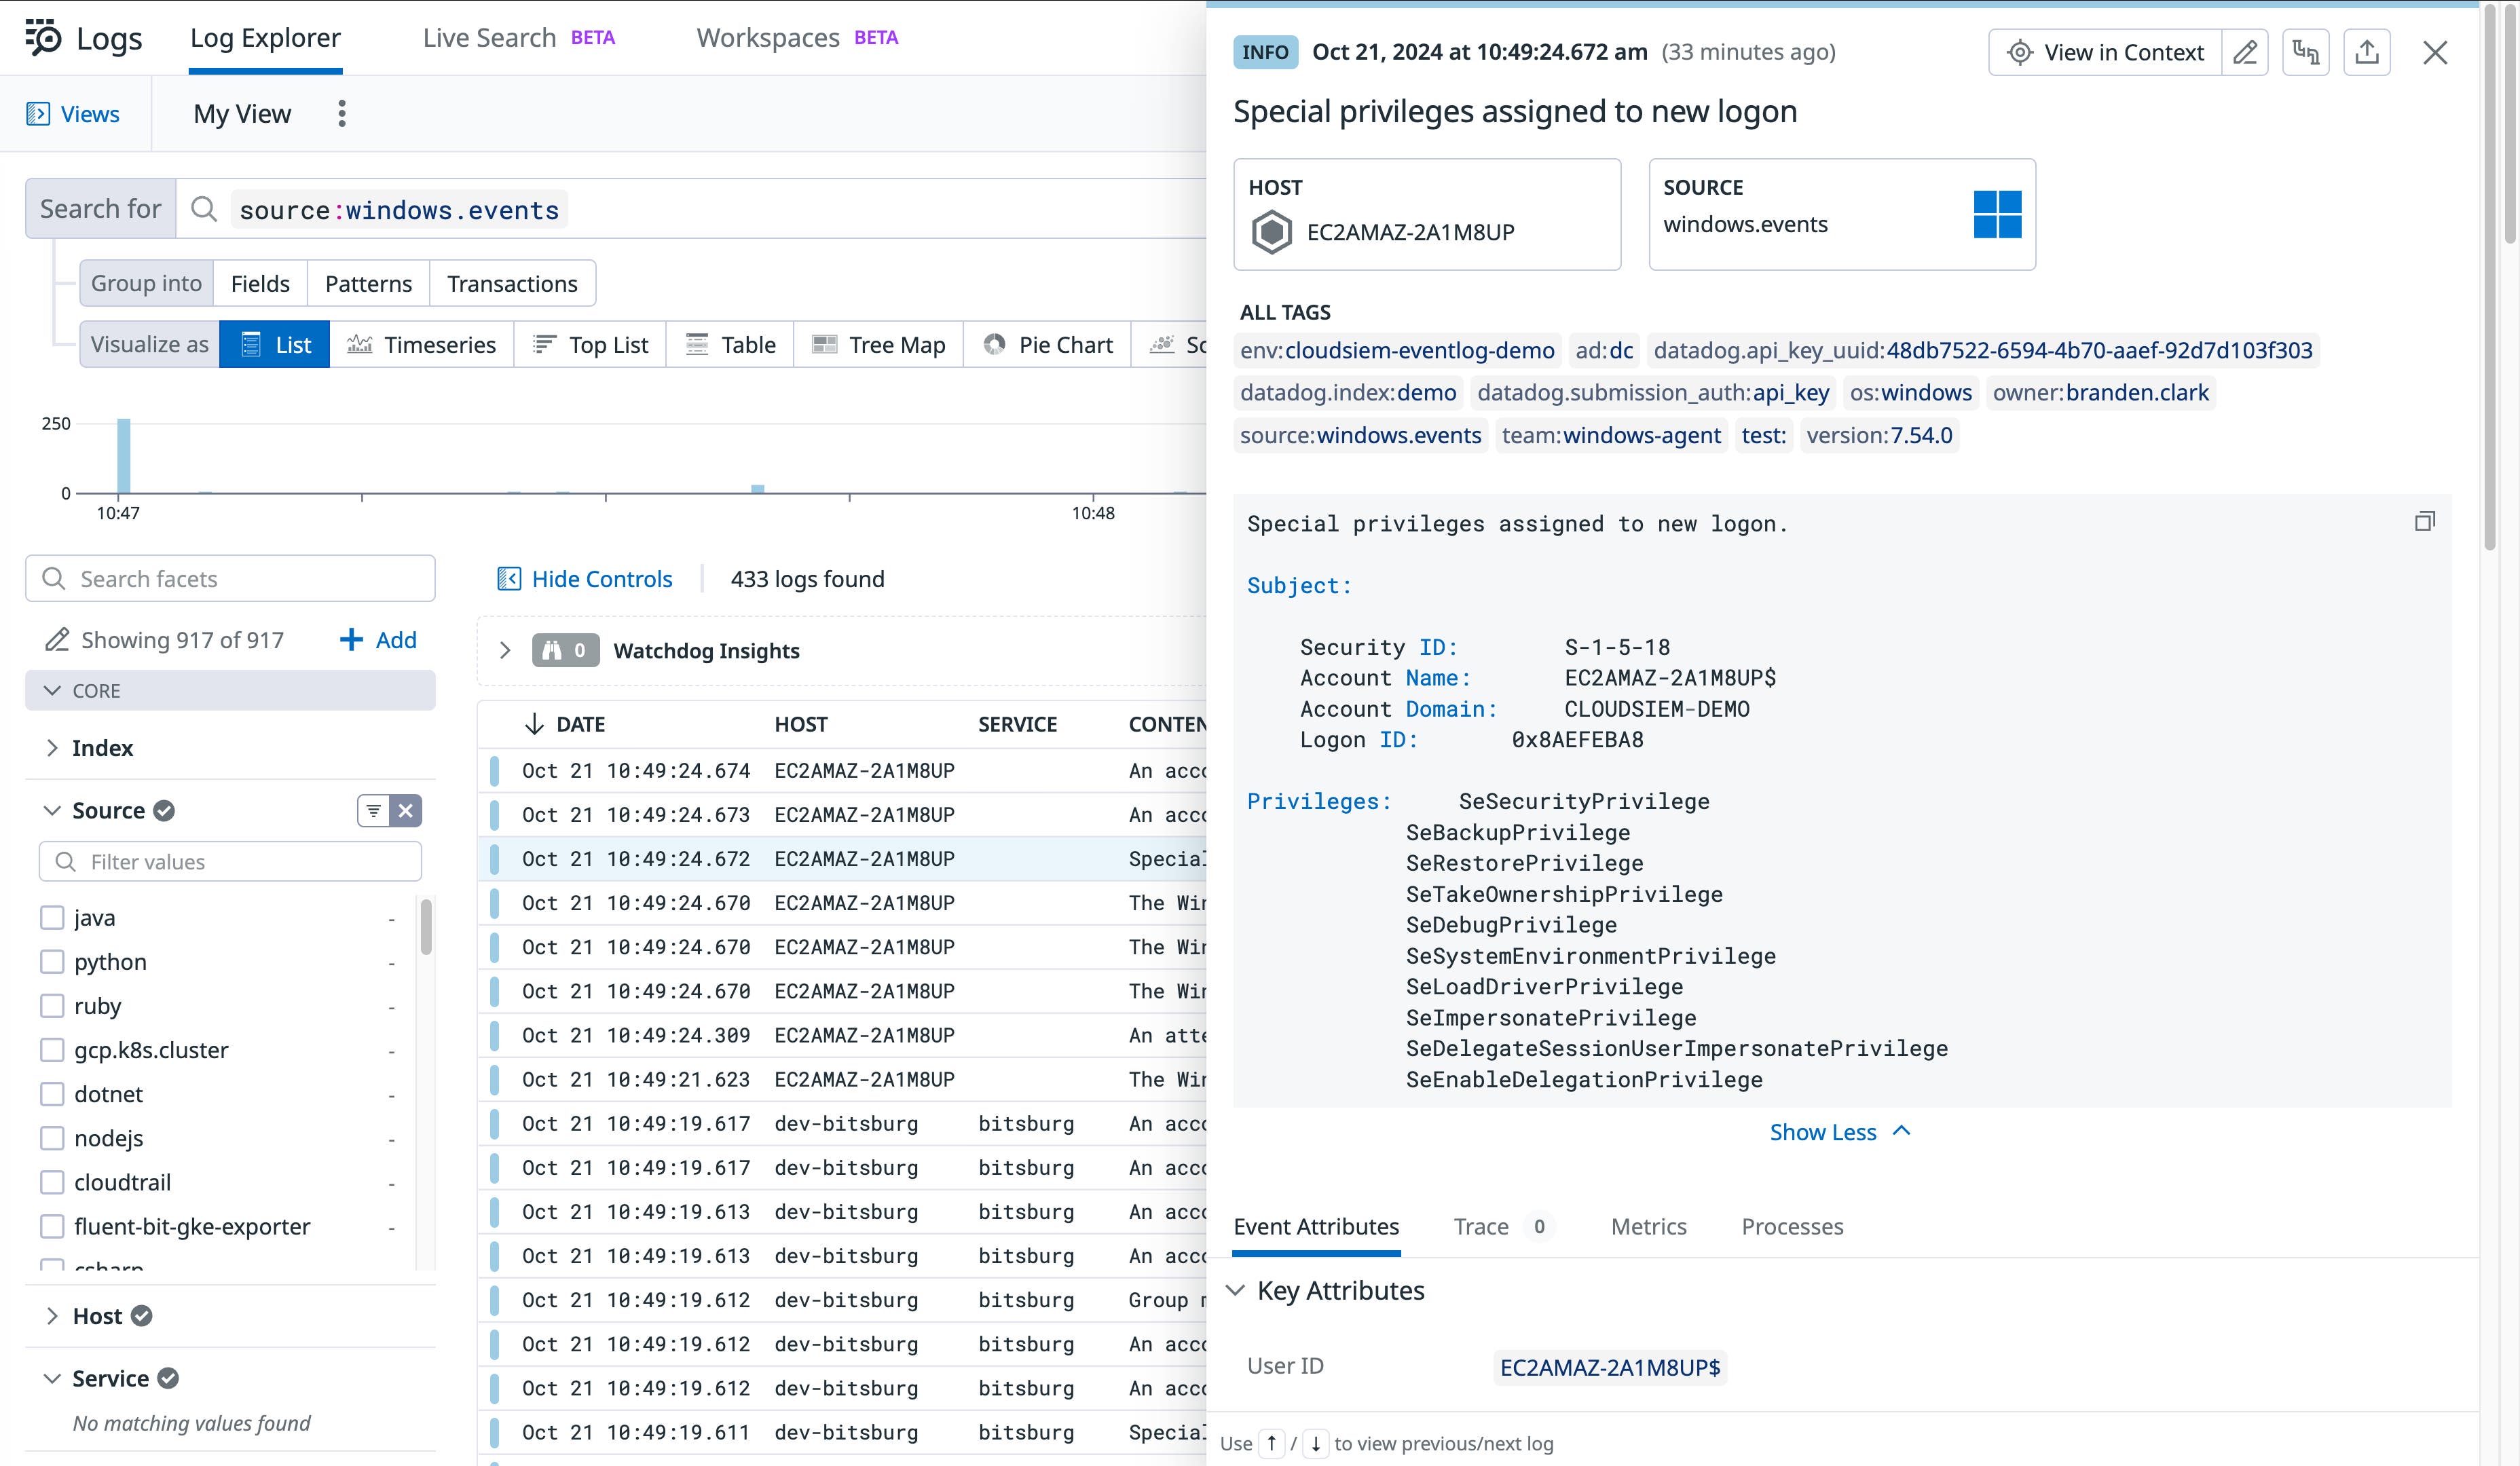Click the View in Context button
The image size is (2520, 1466).
(2106, 52)
